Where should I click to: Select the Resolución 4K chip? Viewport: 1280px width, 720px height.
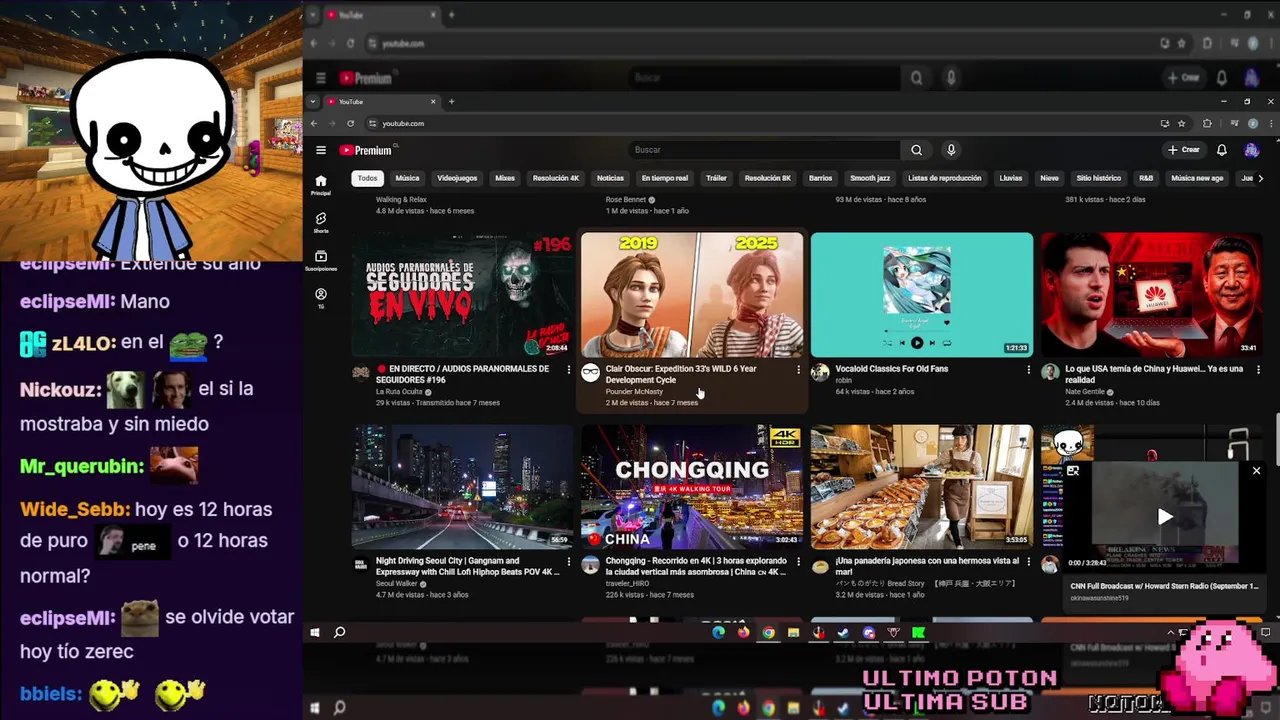coord(556,178)
